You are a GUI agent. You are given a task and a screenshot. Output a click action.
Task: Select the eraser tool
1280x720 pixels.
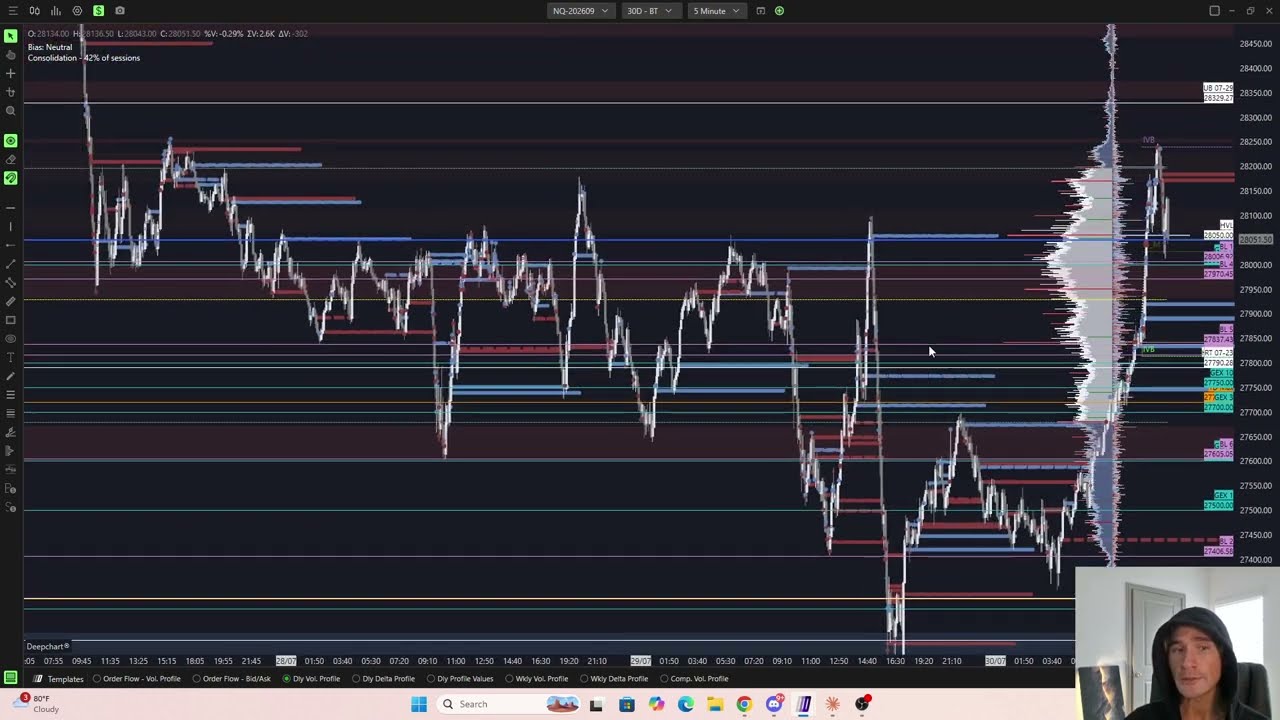point(11,160)
